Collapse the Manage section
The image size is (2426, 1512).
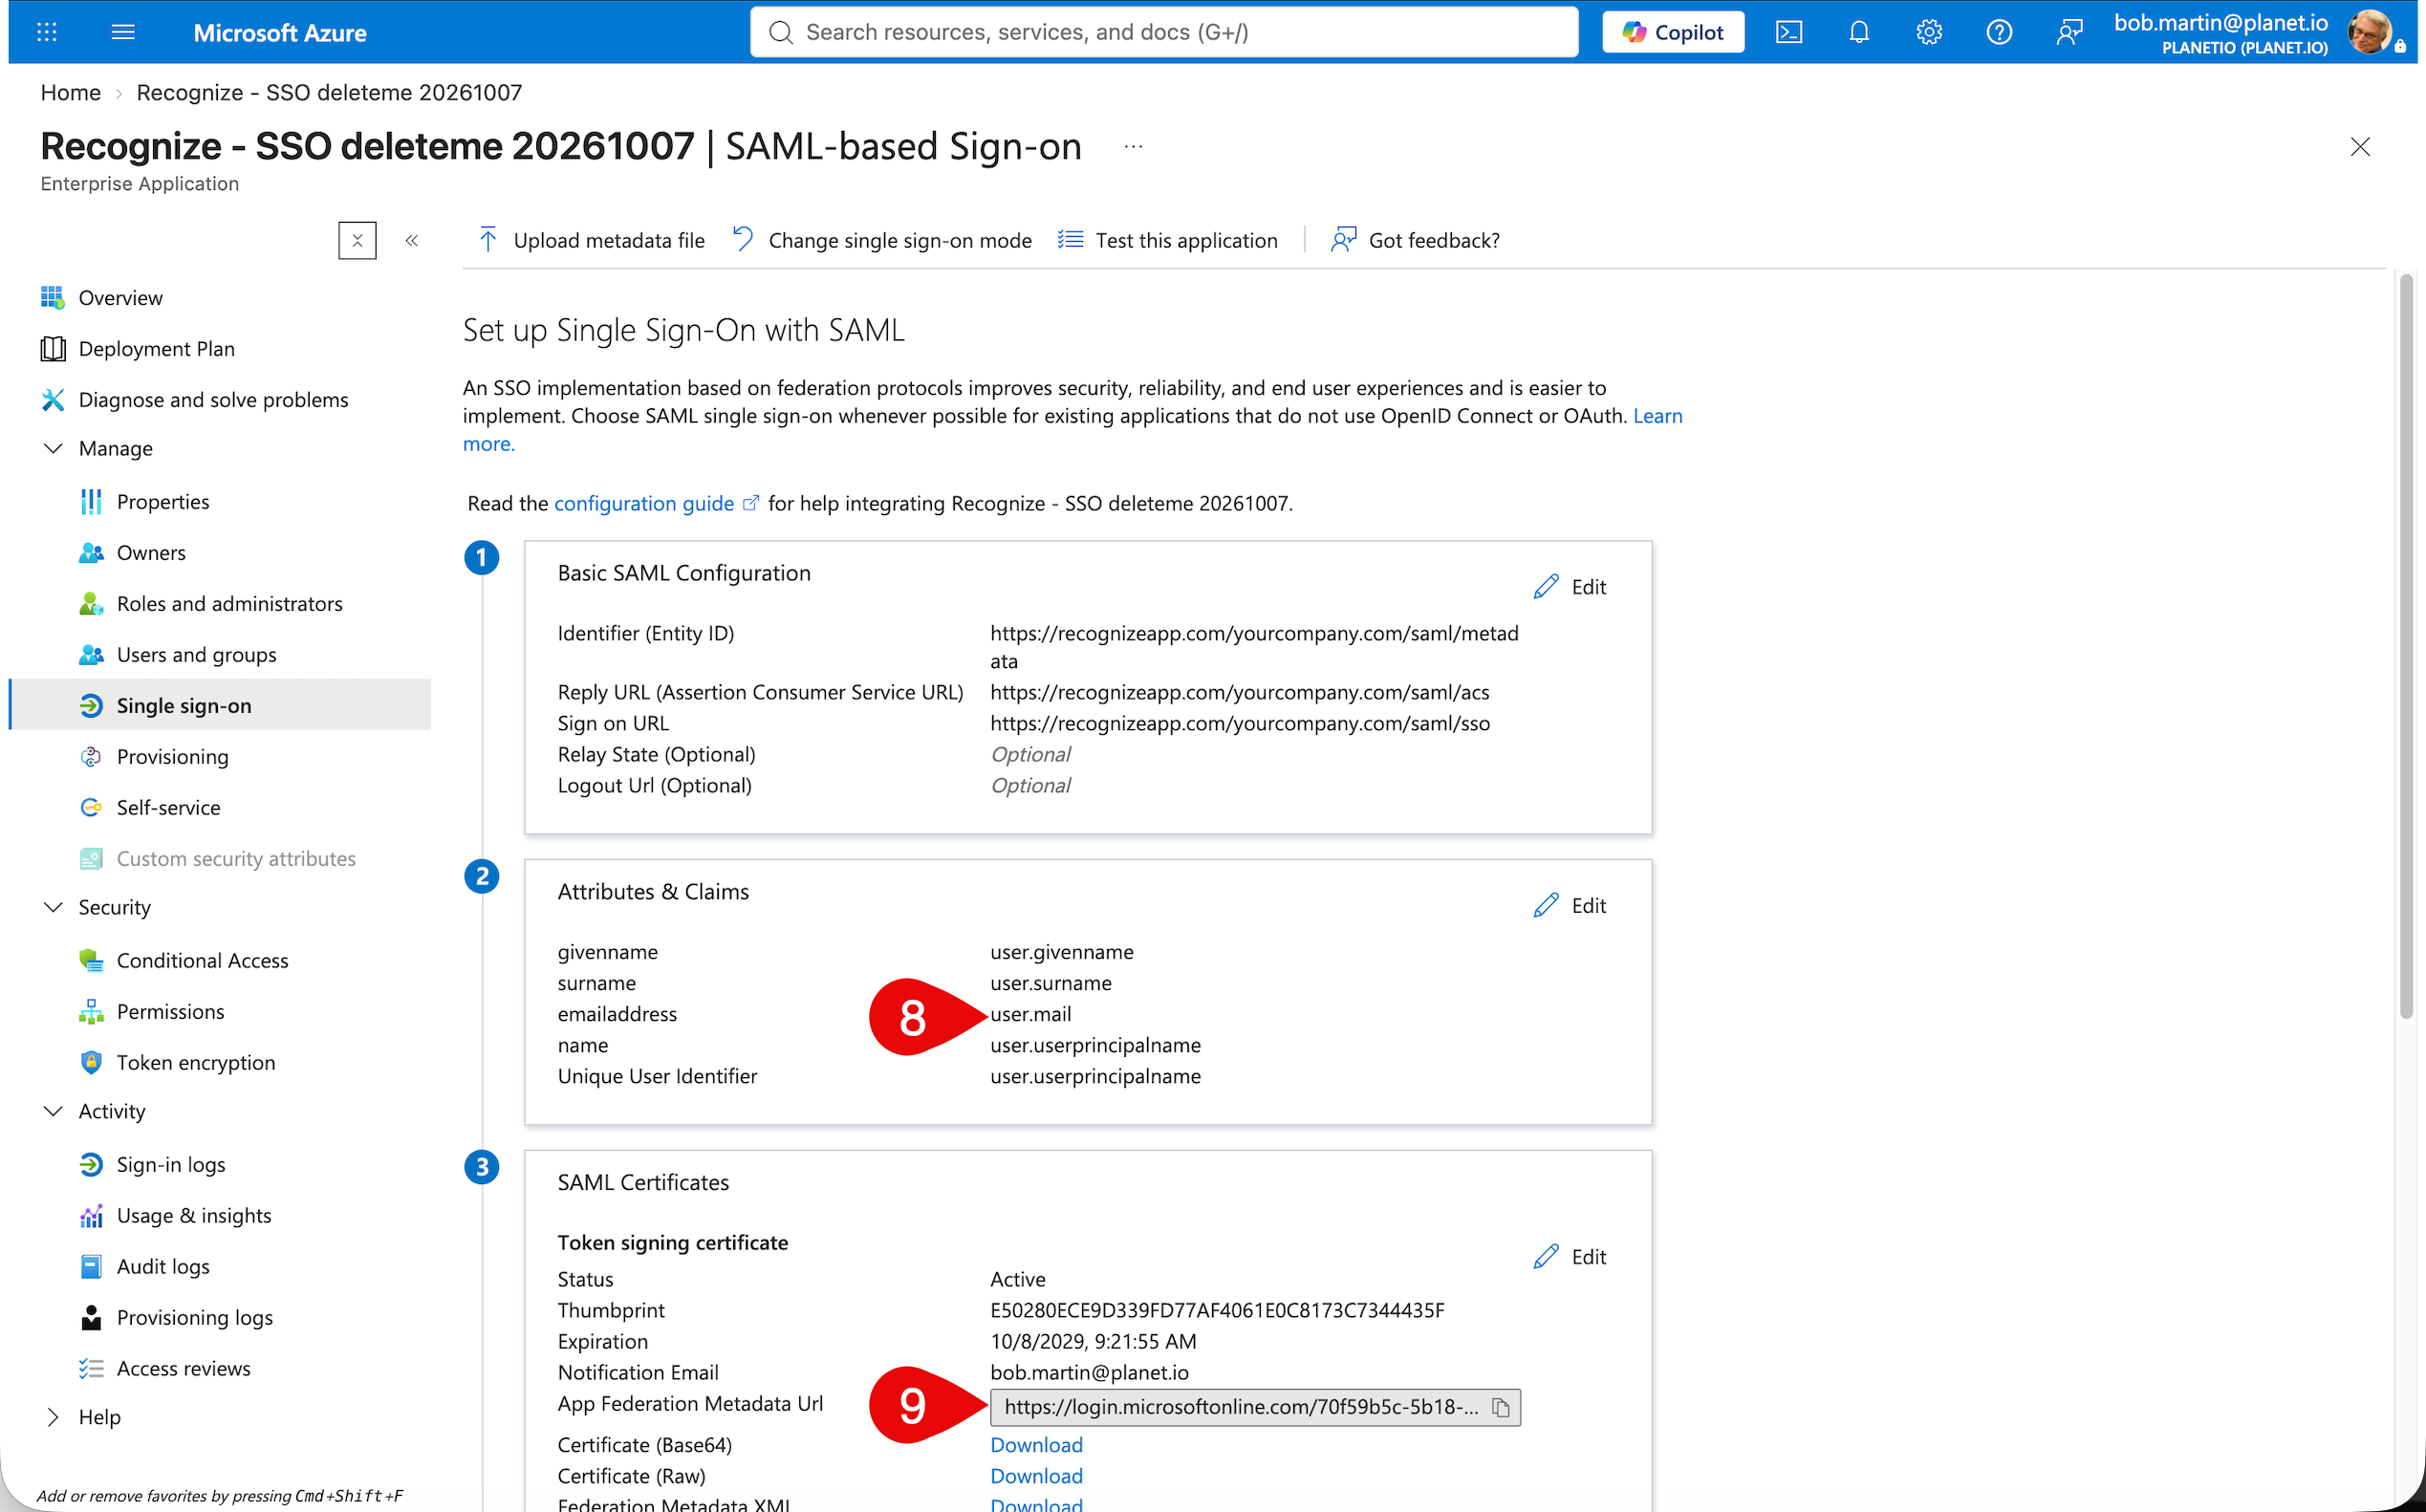(x=53, y=448)
